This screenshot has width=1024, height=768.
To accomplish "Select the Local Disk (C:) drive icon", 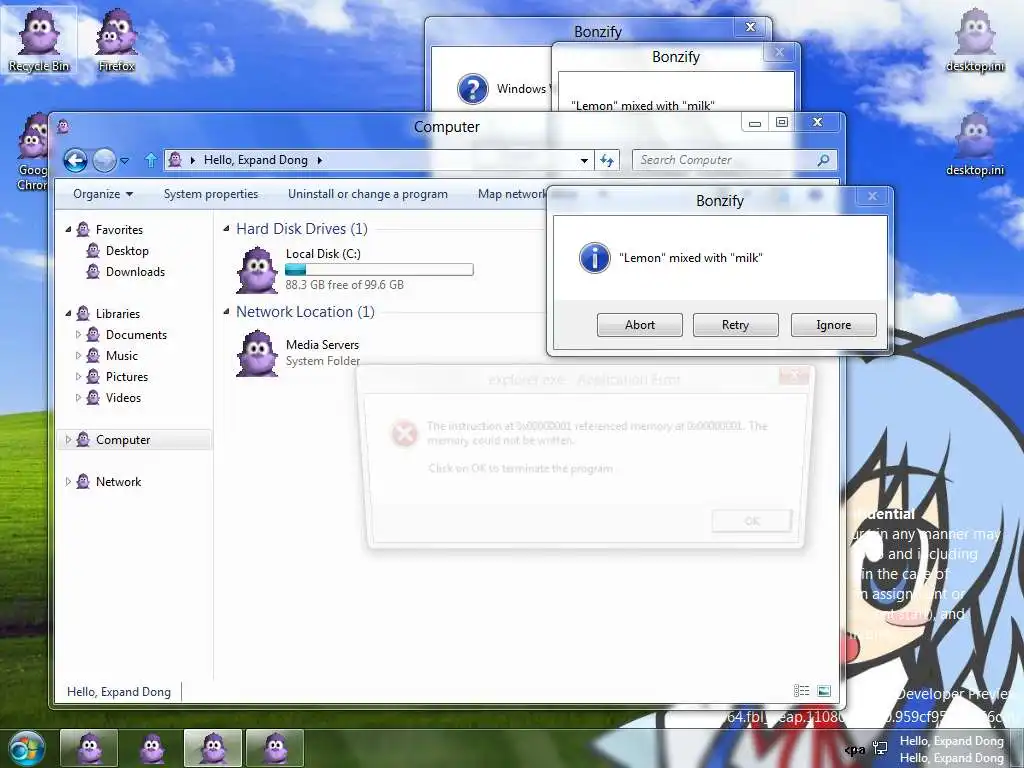I will [257, 270].
